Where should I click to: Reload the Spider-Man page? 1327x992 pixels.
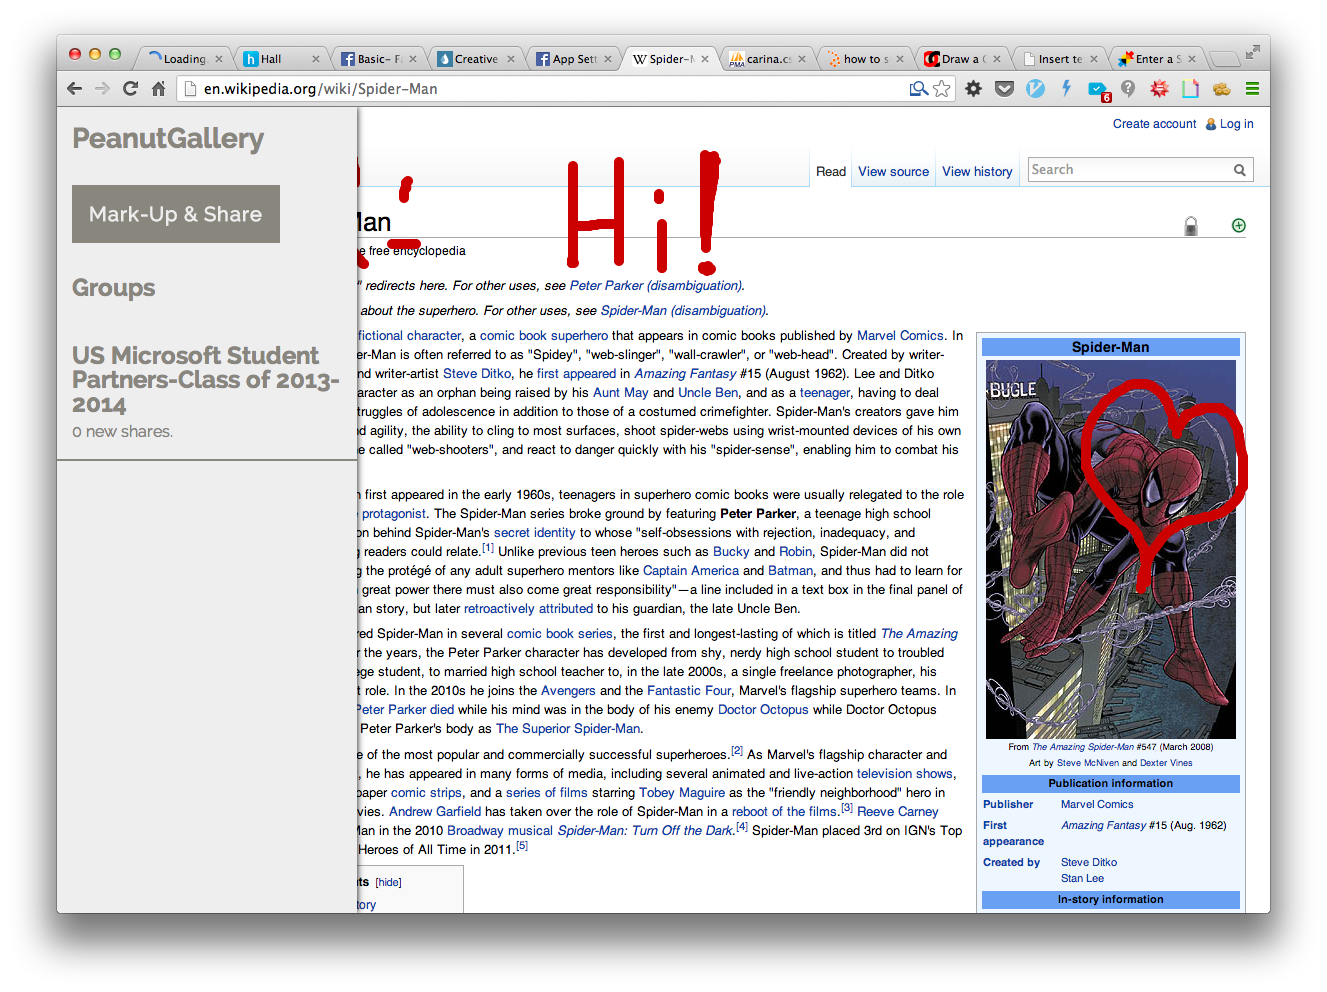point(130,88)
